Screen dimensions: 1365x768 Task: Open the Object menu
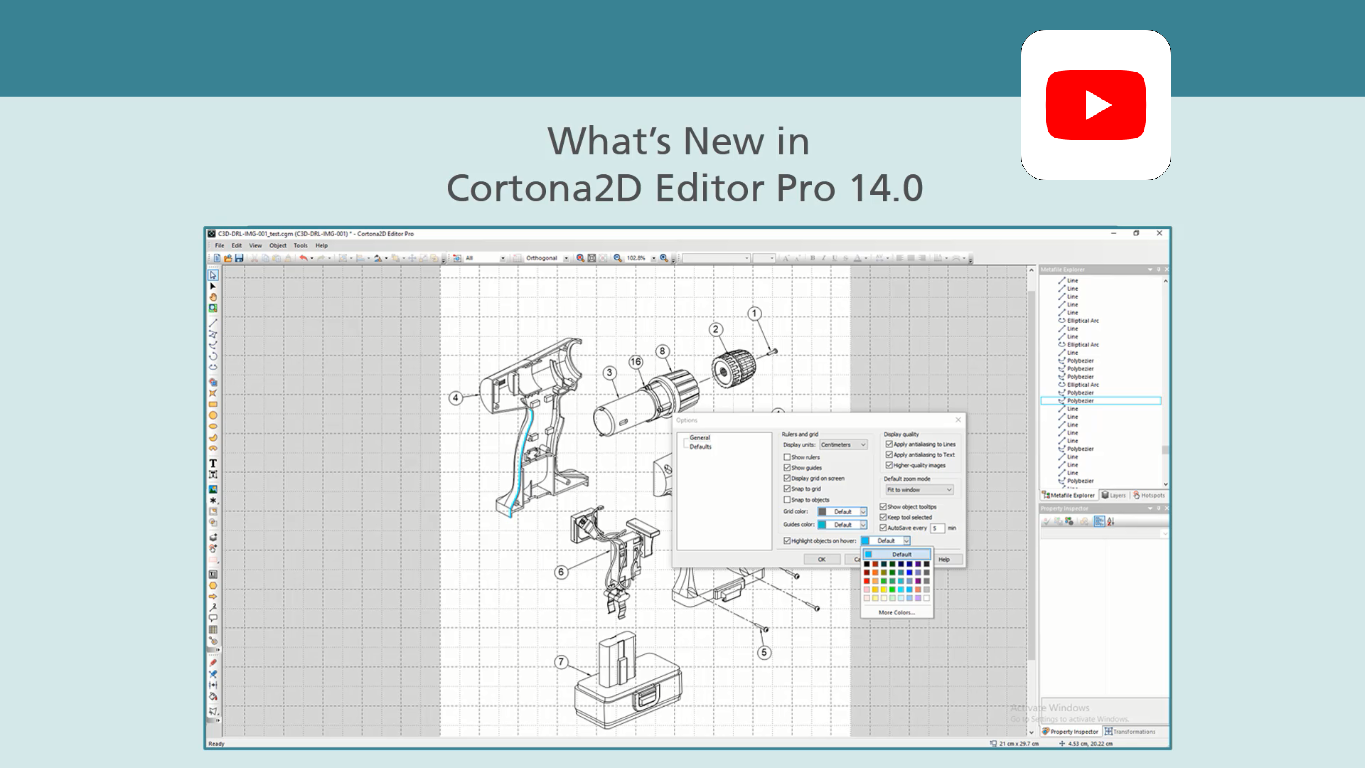[278, 245]
